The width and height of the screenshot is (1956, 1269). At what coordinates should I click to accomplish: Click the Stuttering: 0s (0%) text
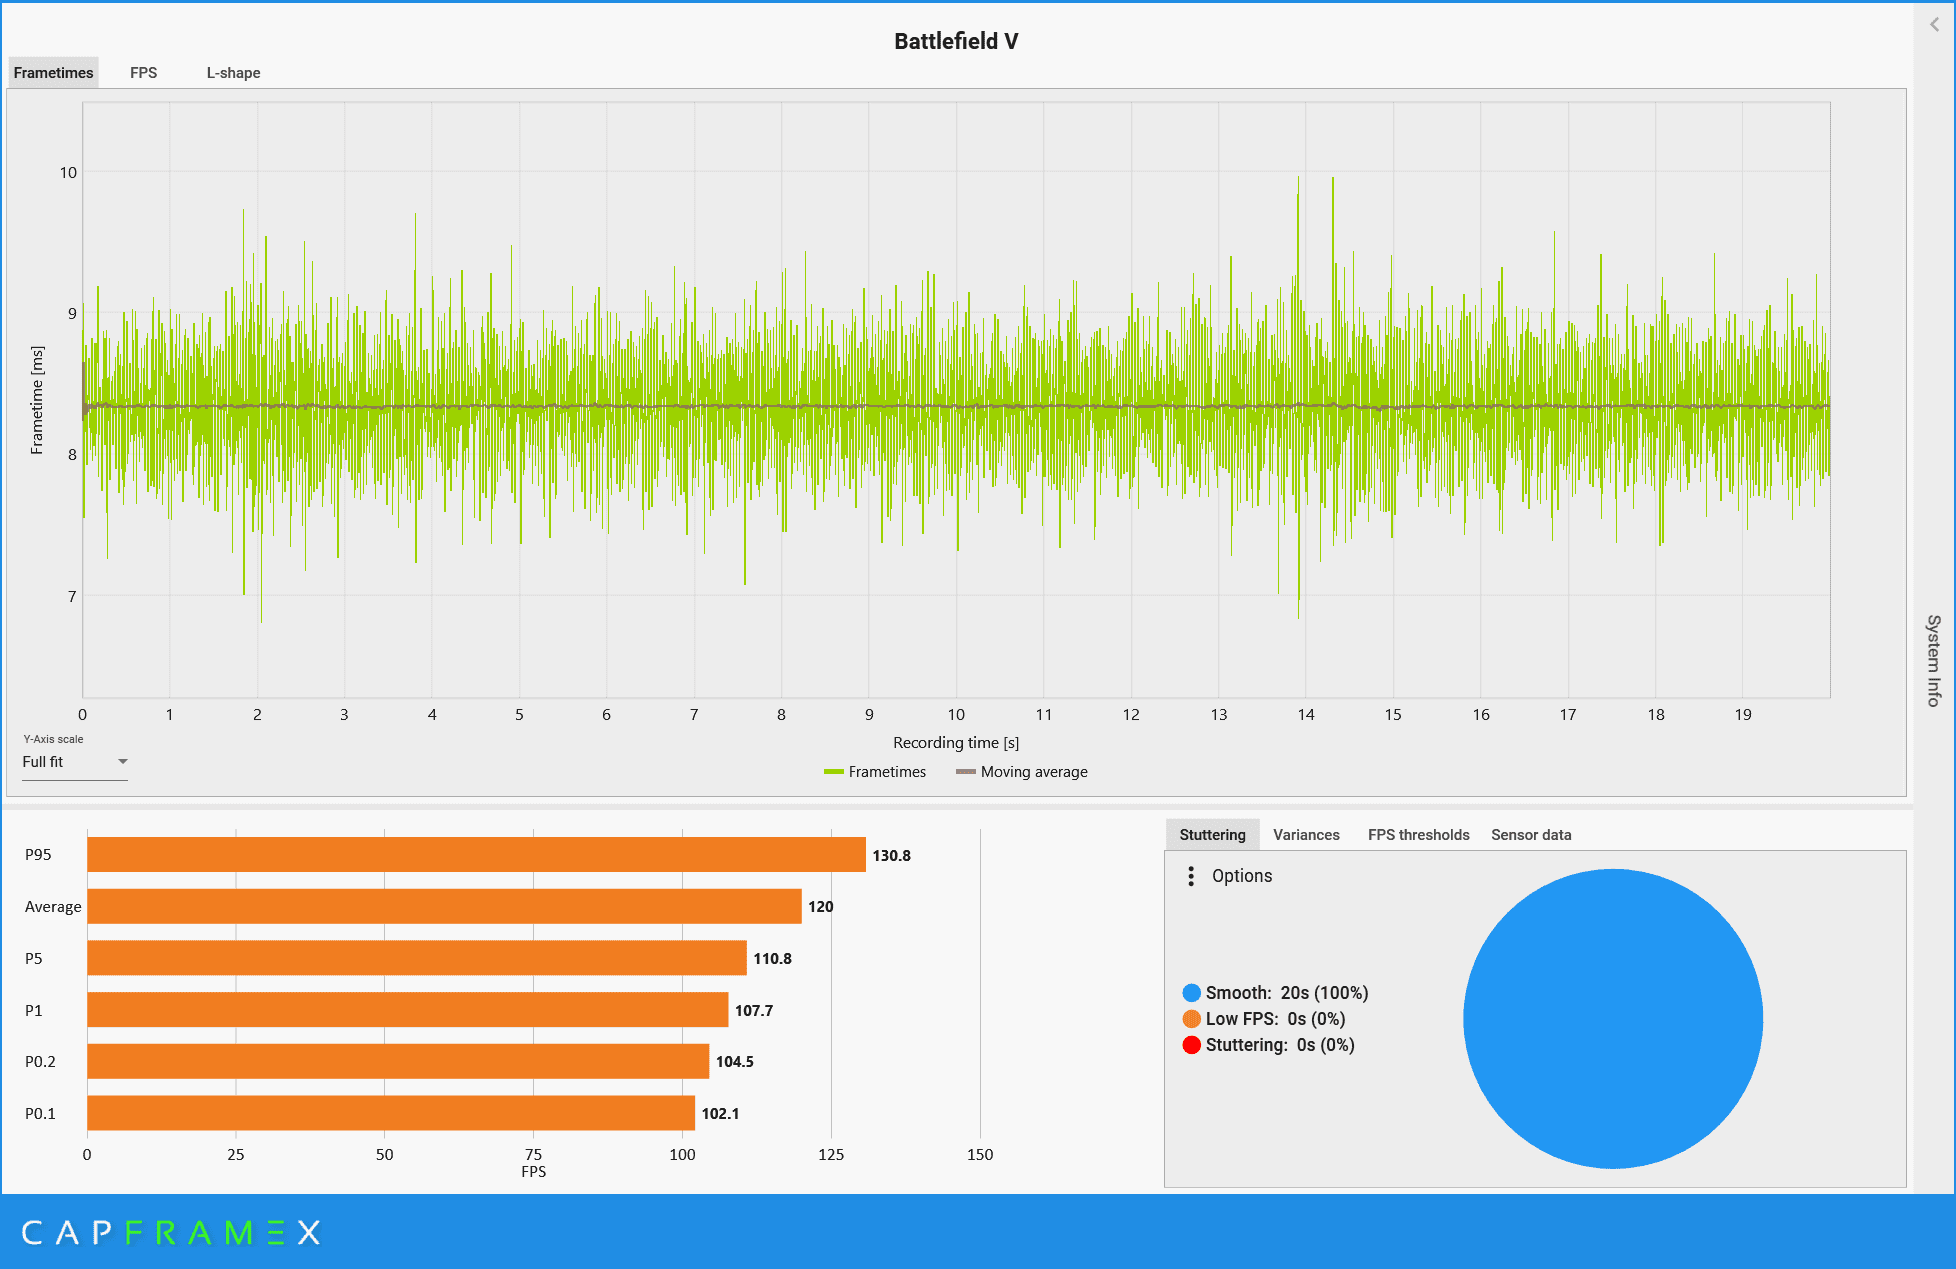click(1280, 1045)
